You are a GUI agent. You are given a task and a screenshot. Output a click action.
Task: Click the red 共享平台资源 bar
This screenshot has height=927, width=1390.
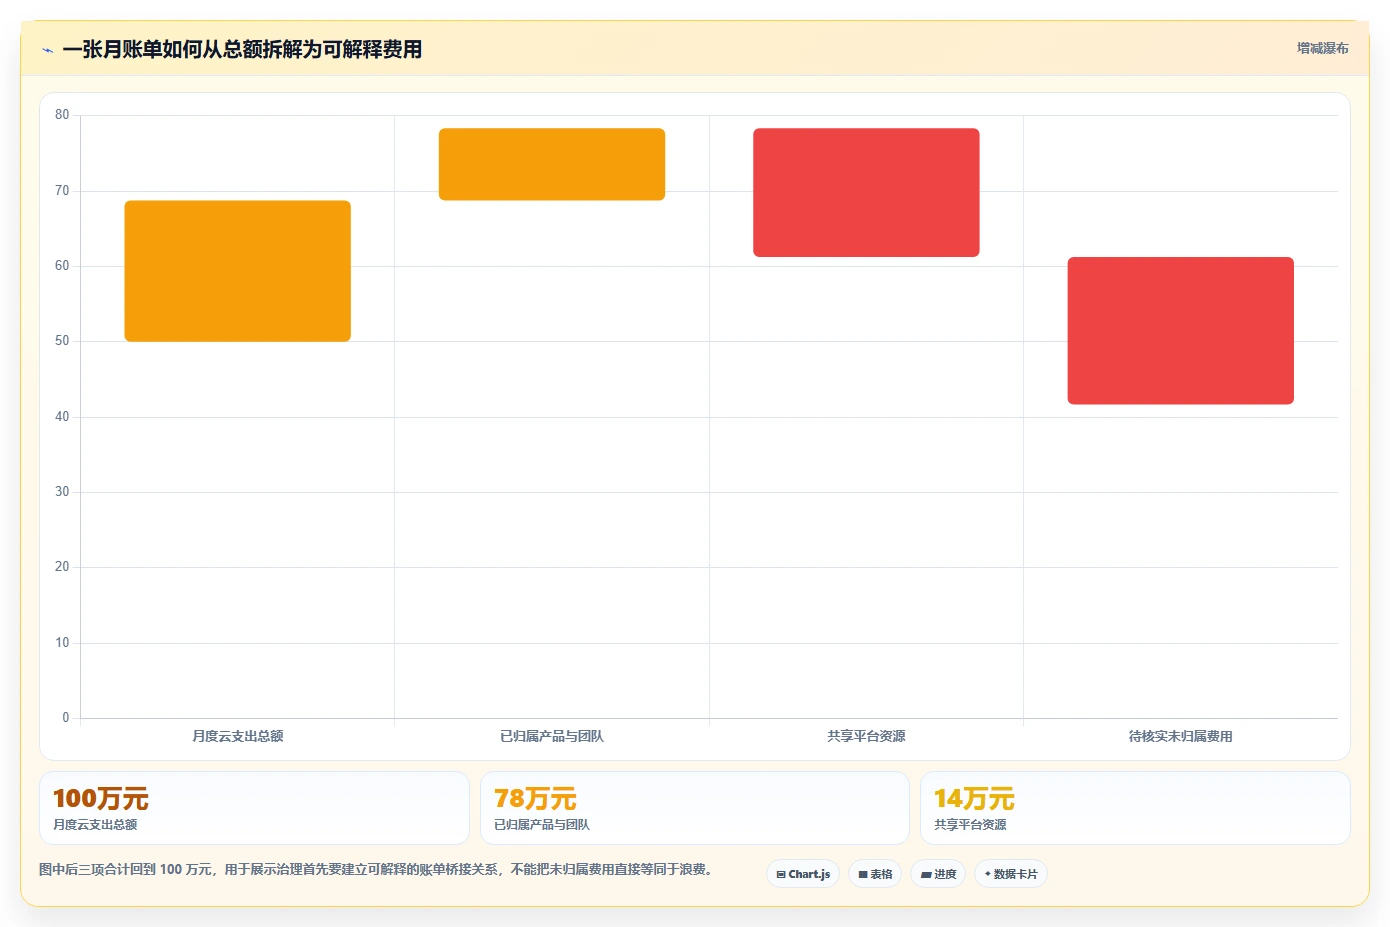click(866, 192)
